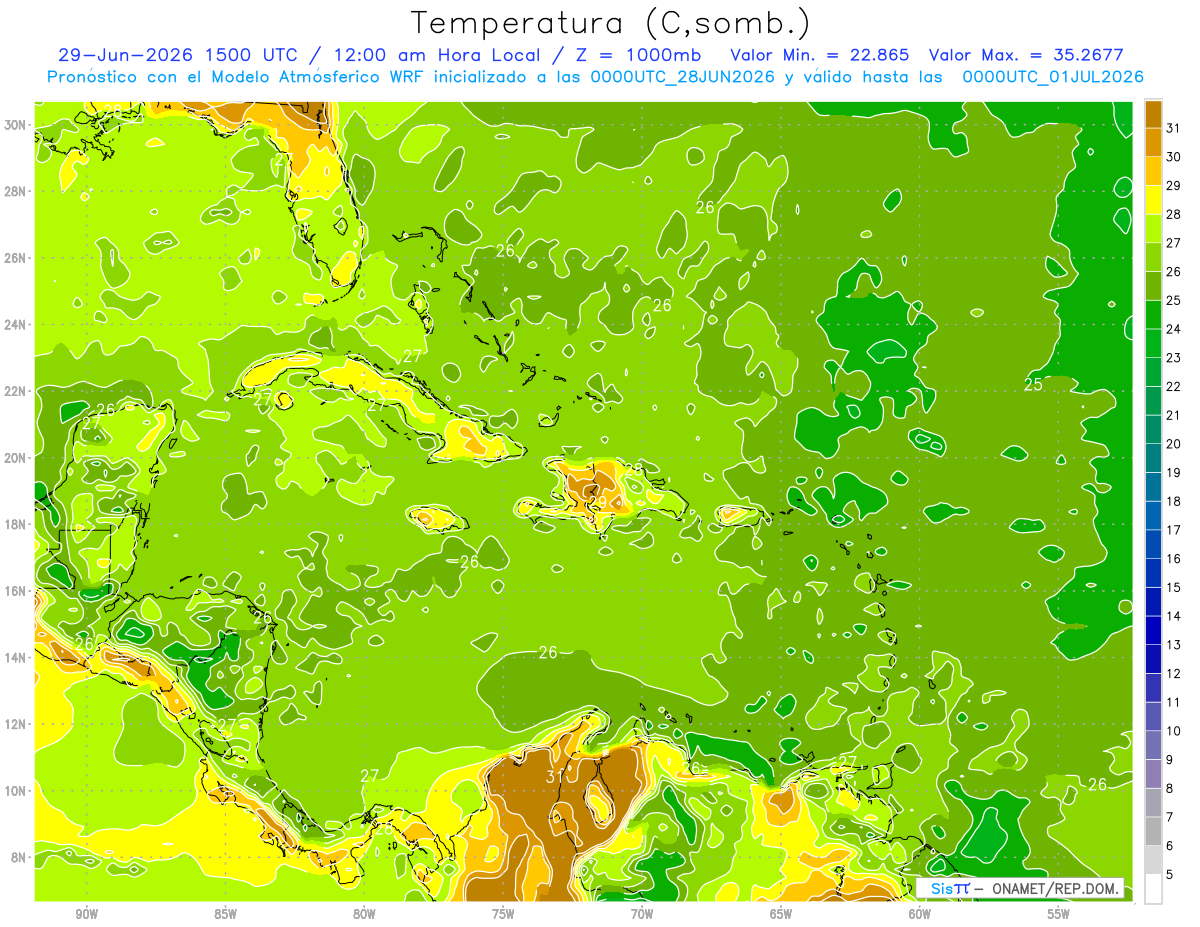This screenshot has height=927, width=1200.
Task: Pick the yellow swatch between 28 and 29
Action: 1154,200
